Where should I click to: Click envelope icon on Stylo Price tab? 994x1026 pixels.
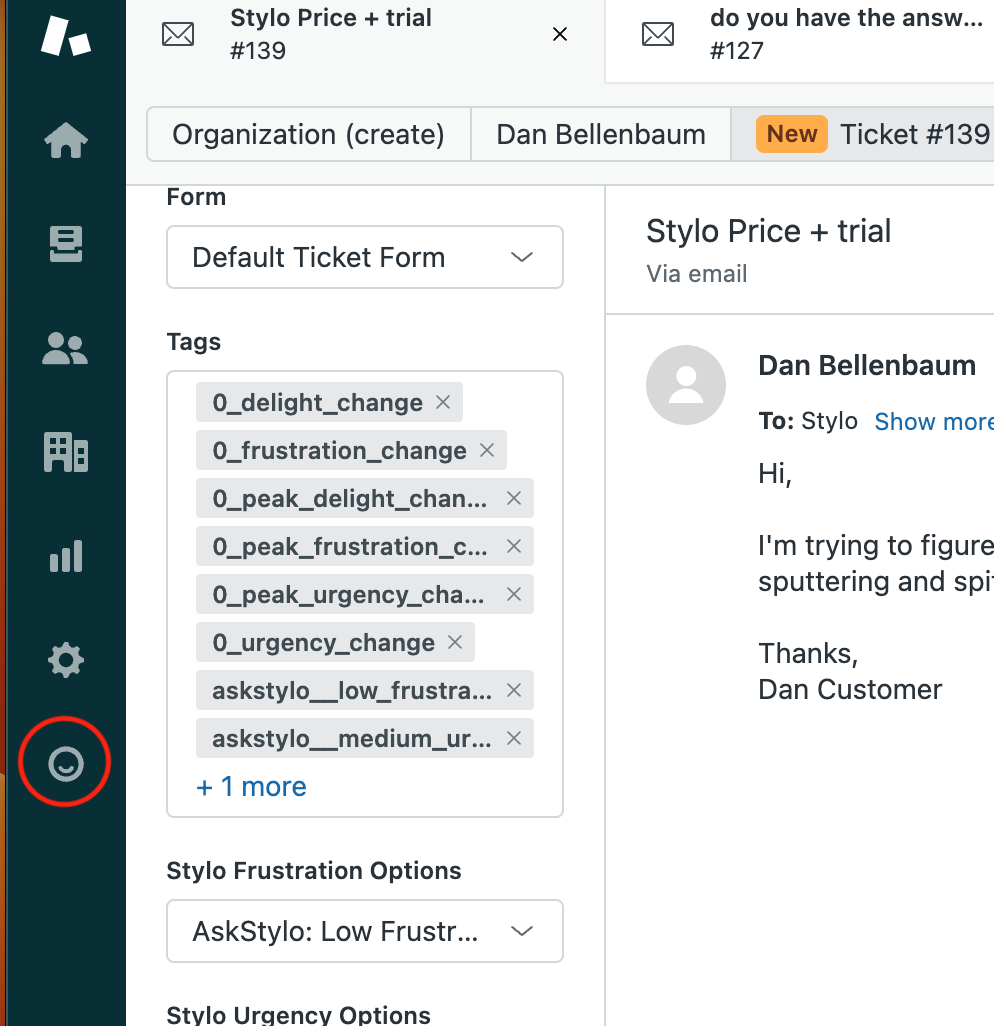click(x=178, y=34)
